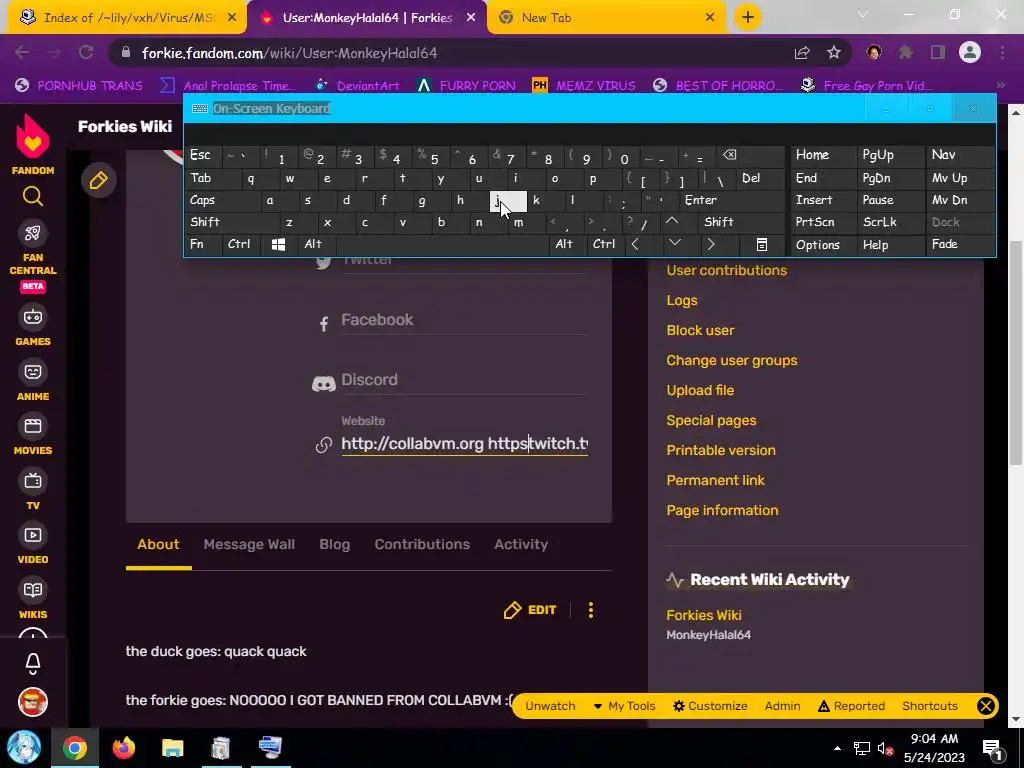This screenshot has width=1024, height=768.
Task: Open the Message Wall tab
Action: [249, 545]
